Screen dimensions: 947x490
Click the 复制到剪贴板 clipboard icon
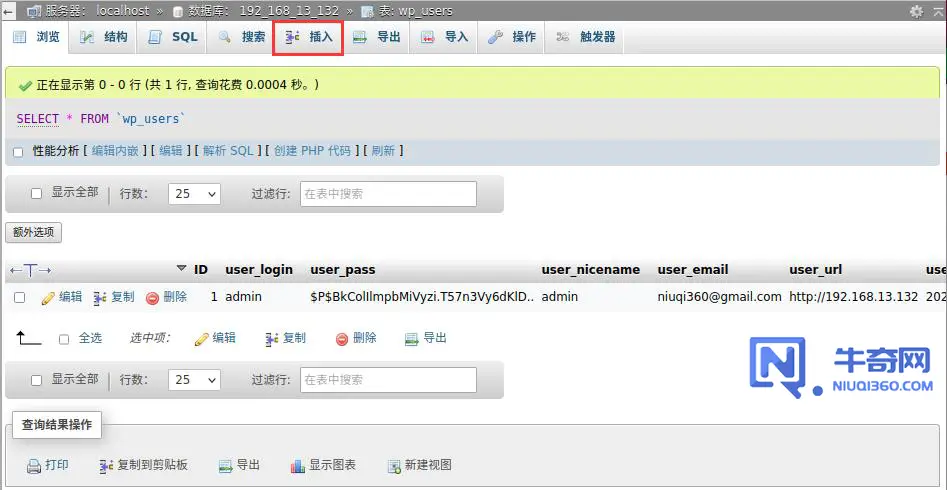[107, 466]
